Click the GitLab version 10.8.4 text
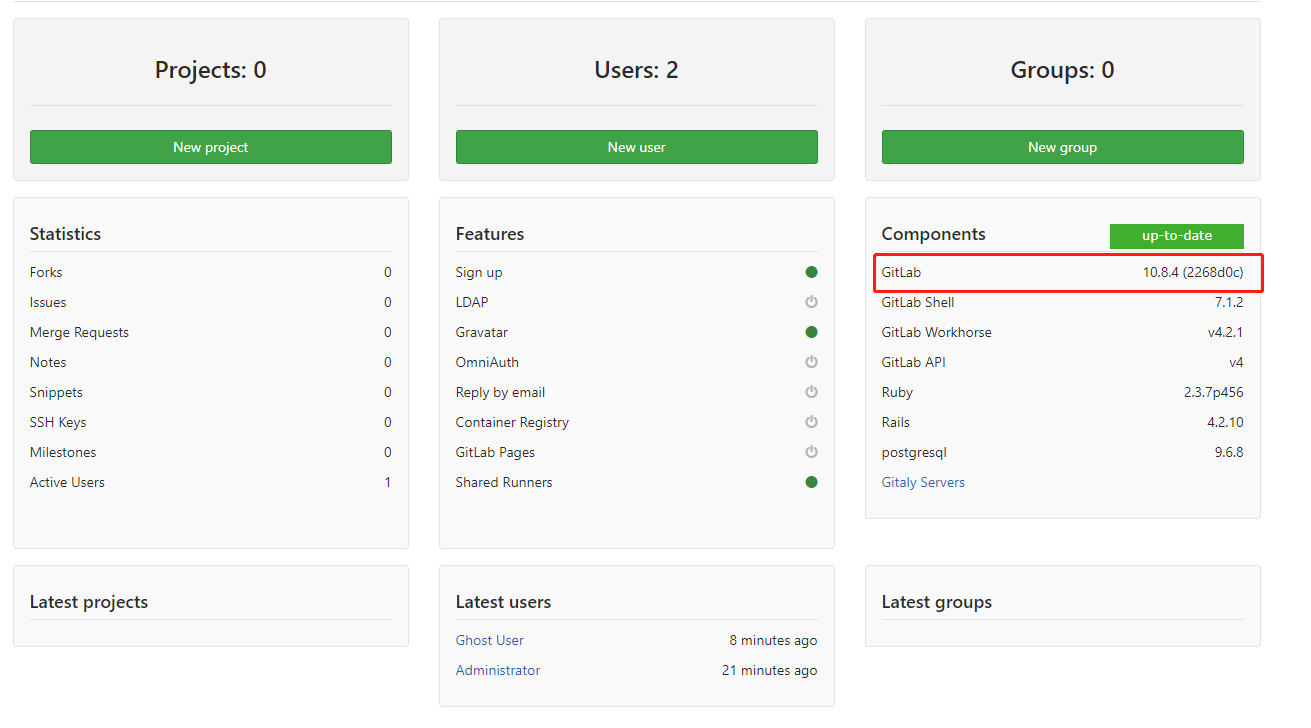Viewport: 1311px width, 728px height. 1193,272
